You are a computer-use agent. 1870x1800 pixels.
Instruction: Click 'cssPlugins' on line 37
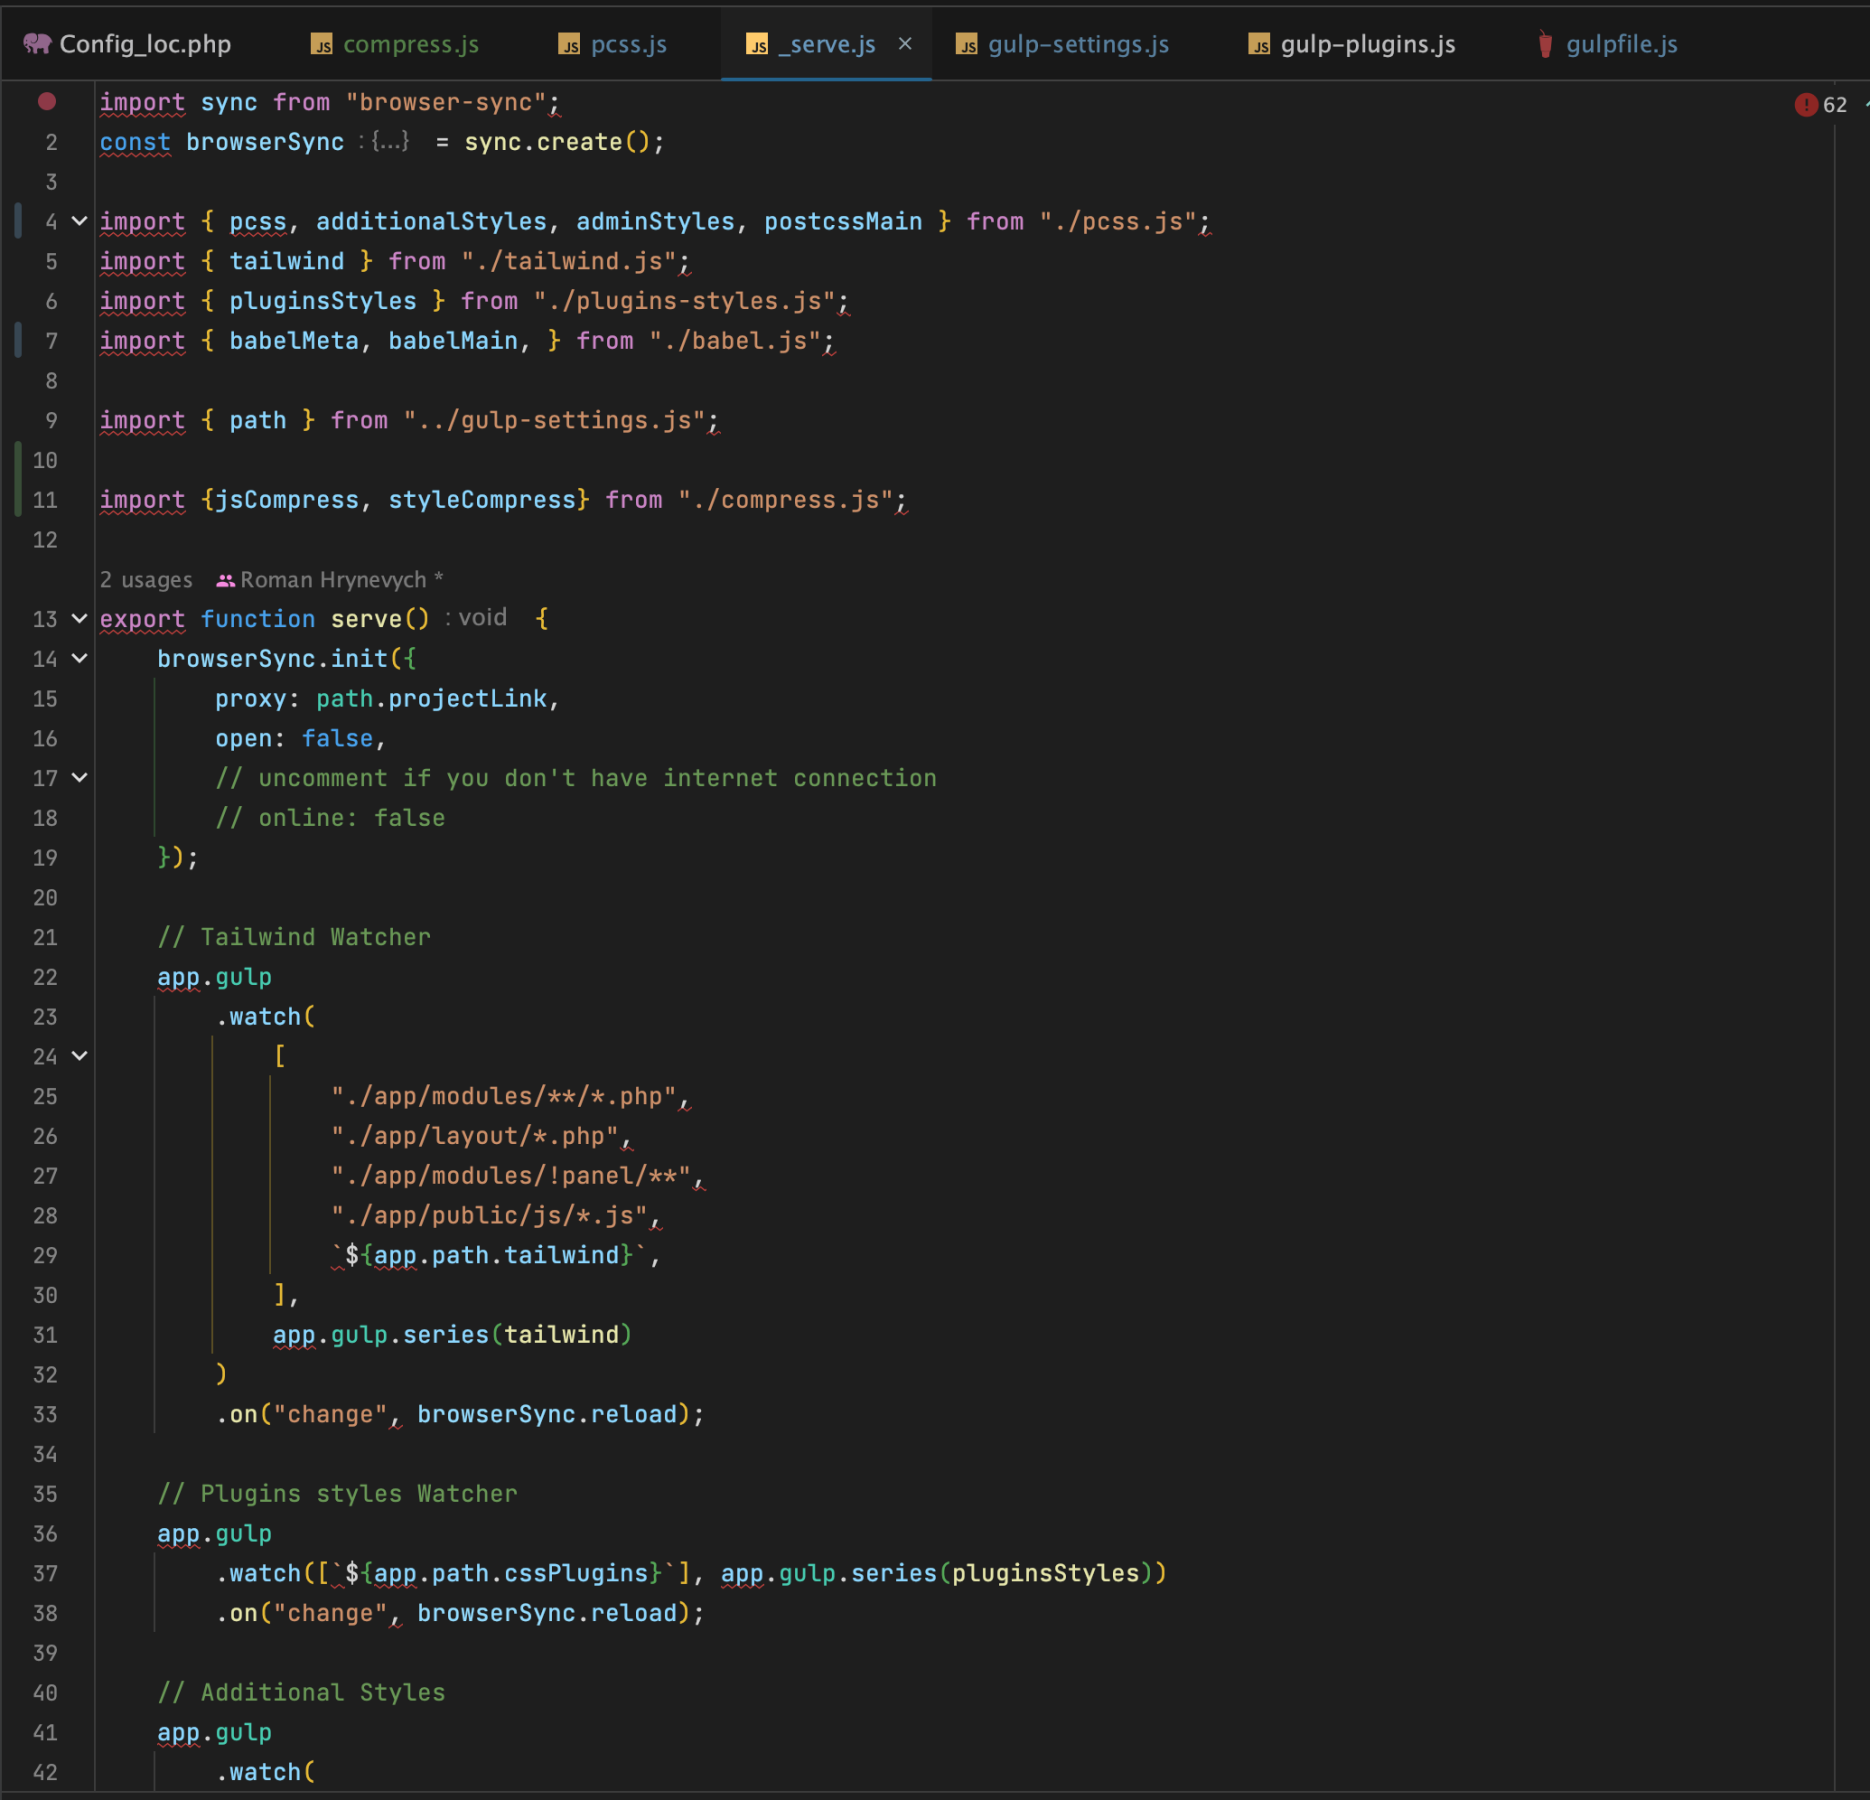pos(576,1574)
